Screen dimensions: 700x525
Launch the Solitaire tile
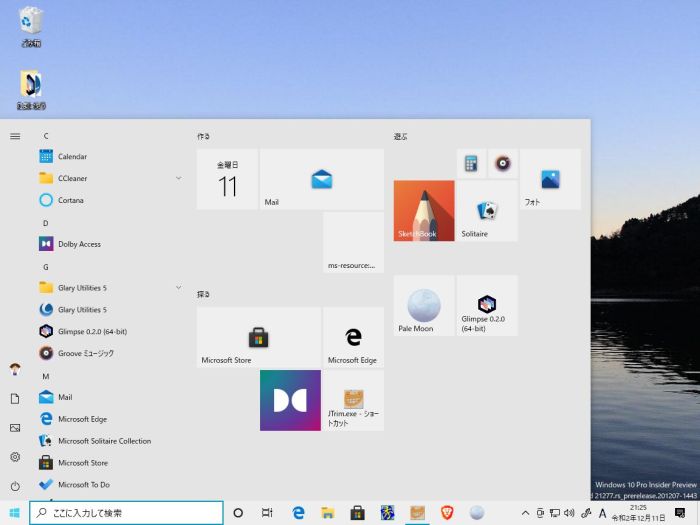coord(487,210)
